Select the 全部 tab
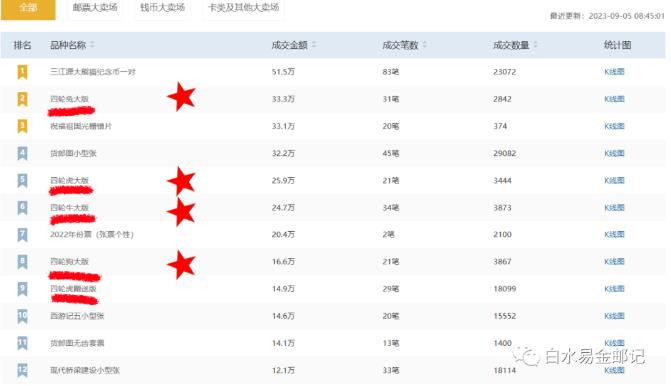Viewport: 671px width, 386px height. click(x=28, y=8)
